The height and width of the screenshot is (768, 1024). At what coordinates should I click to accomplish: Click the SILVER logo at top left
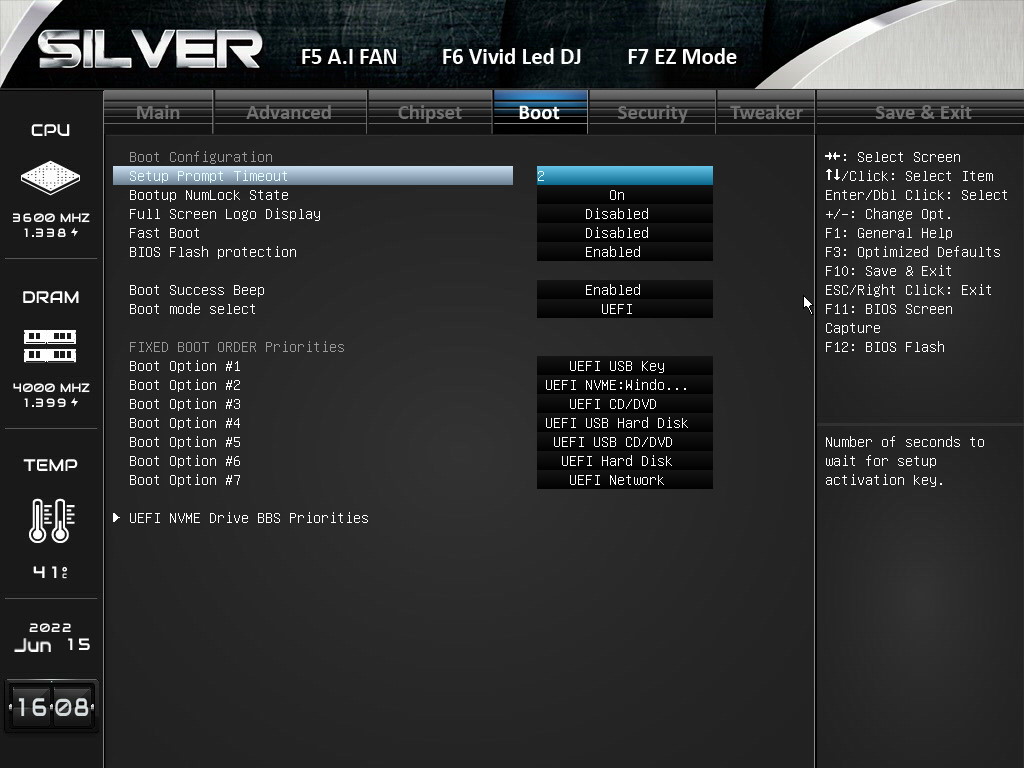pos(150,50)
